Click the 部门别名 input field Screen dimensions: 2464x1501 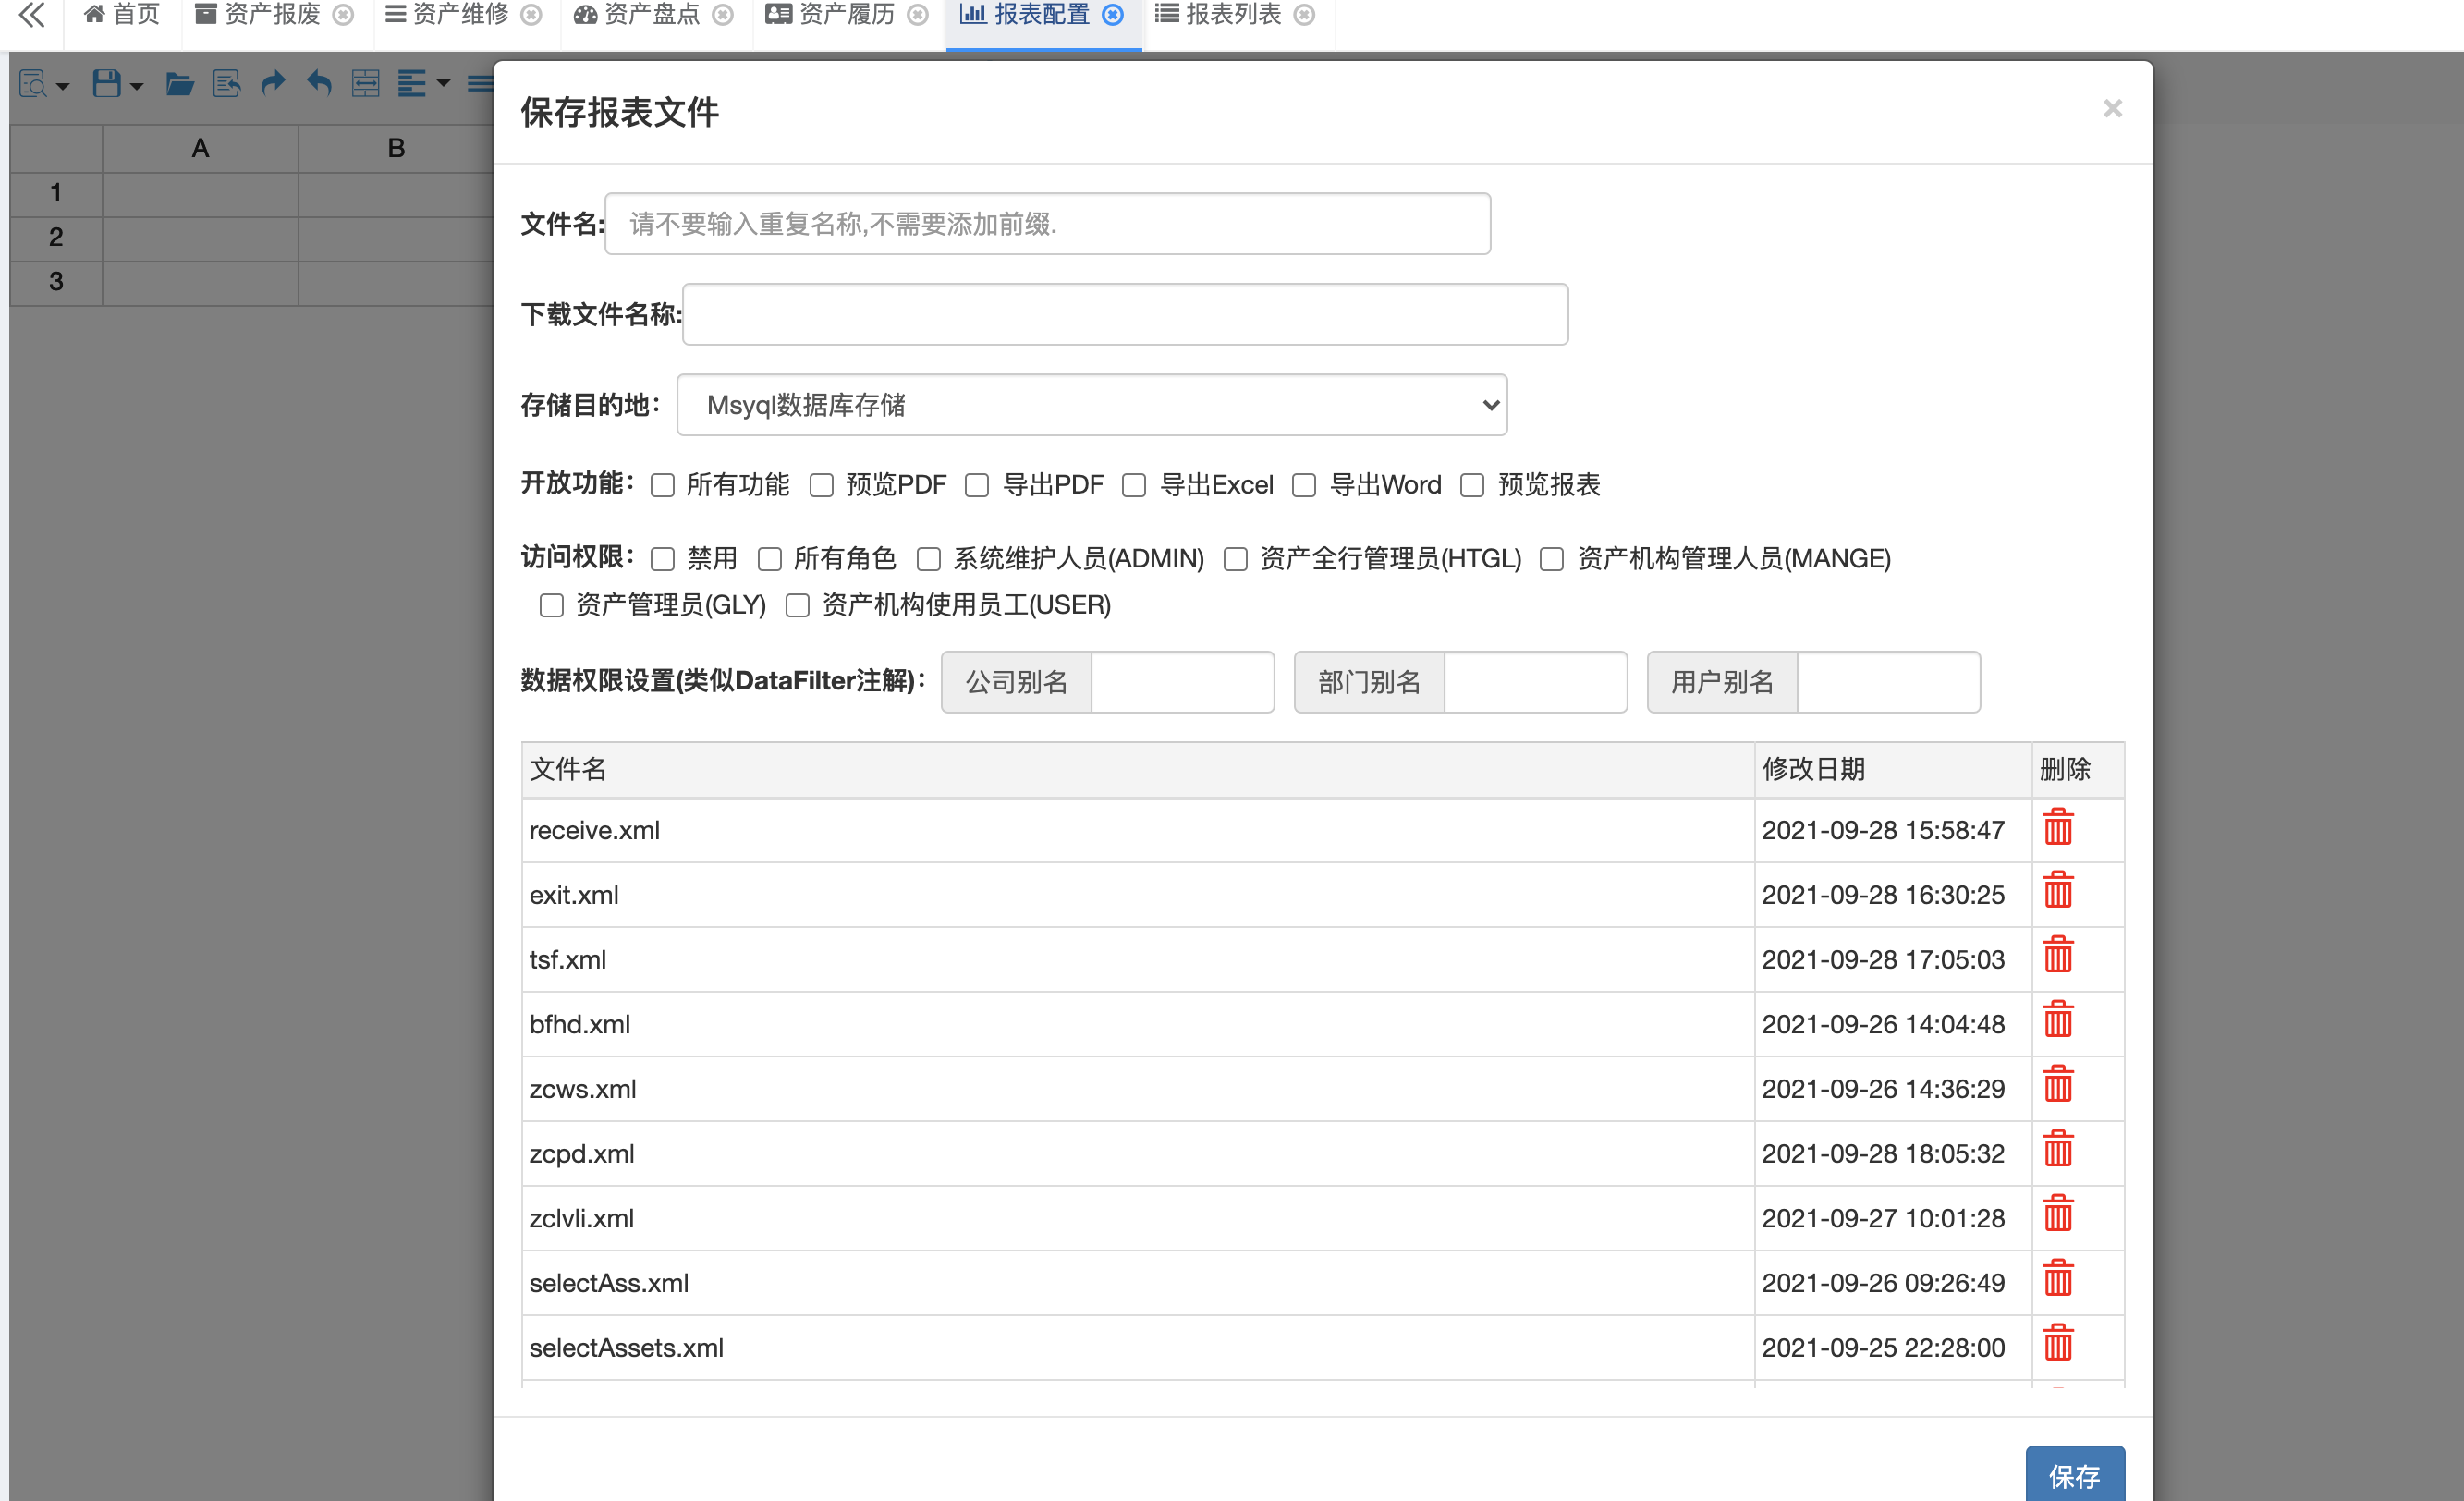coord(1535,682)
